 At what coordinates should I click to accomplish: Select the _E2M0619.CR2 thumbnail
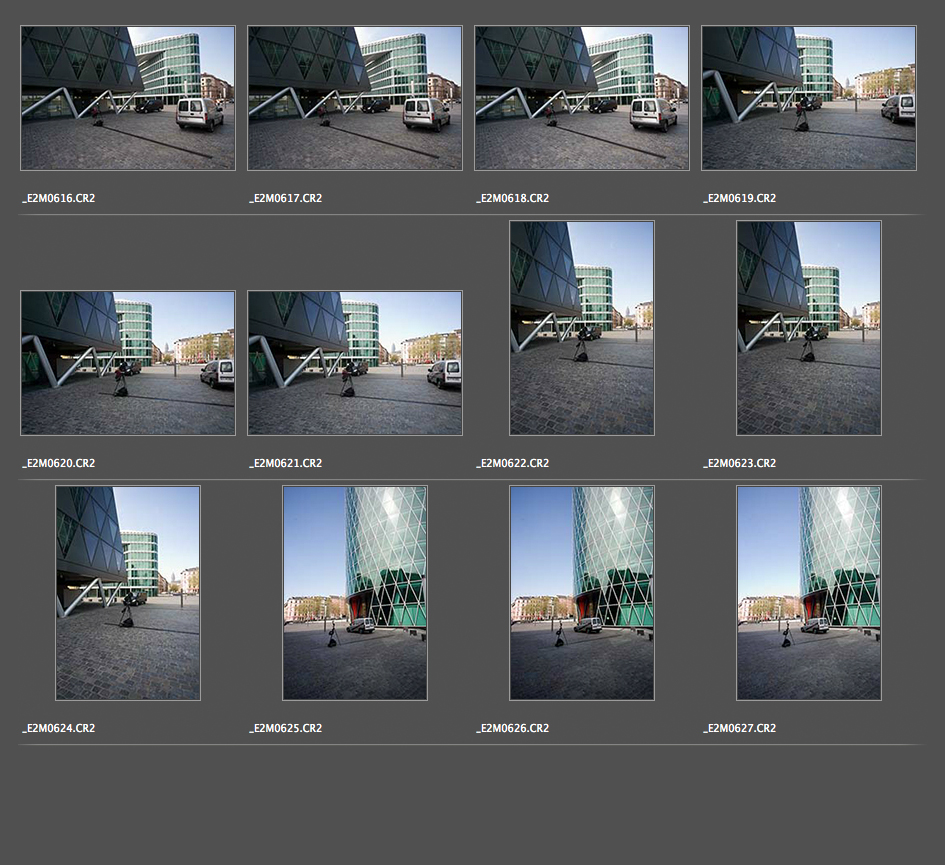coord(809,98)
